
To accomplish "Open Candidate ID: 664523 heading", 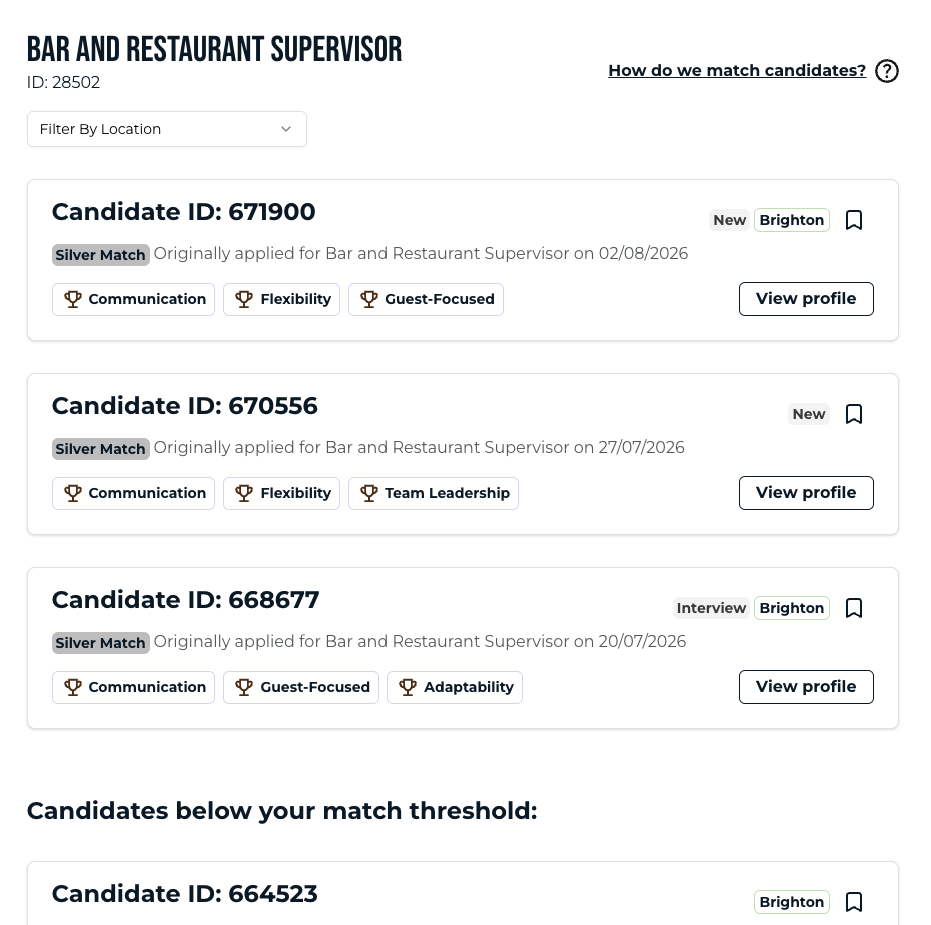I will click(x=185, y=894).
